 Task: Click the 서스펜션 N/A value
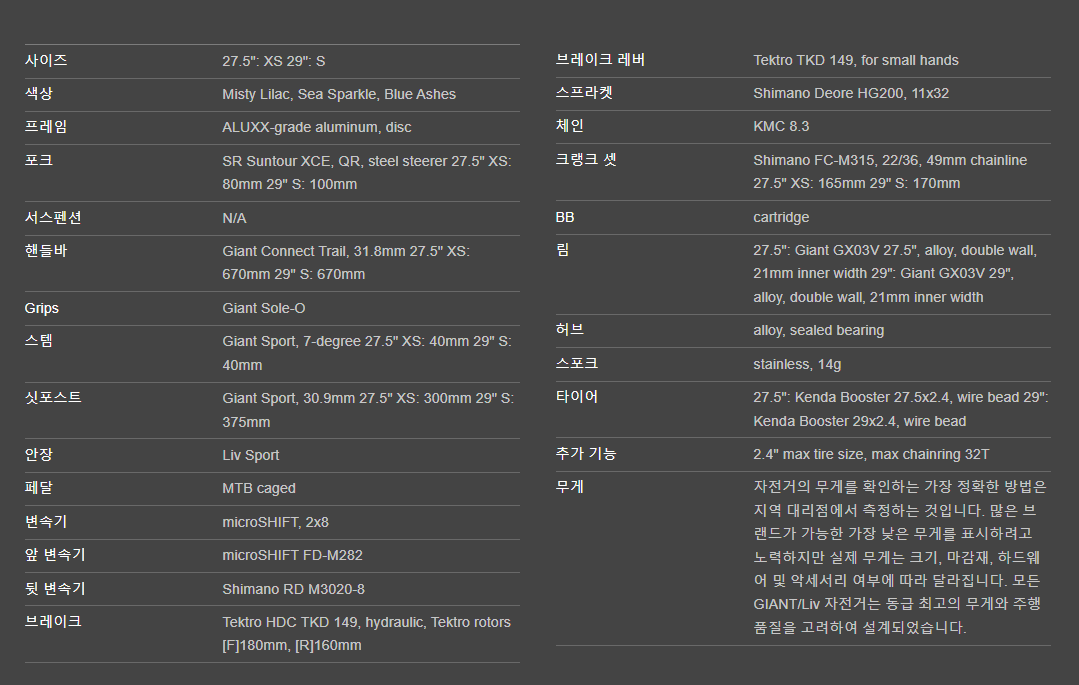tap(234, 218)
